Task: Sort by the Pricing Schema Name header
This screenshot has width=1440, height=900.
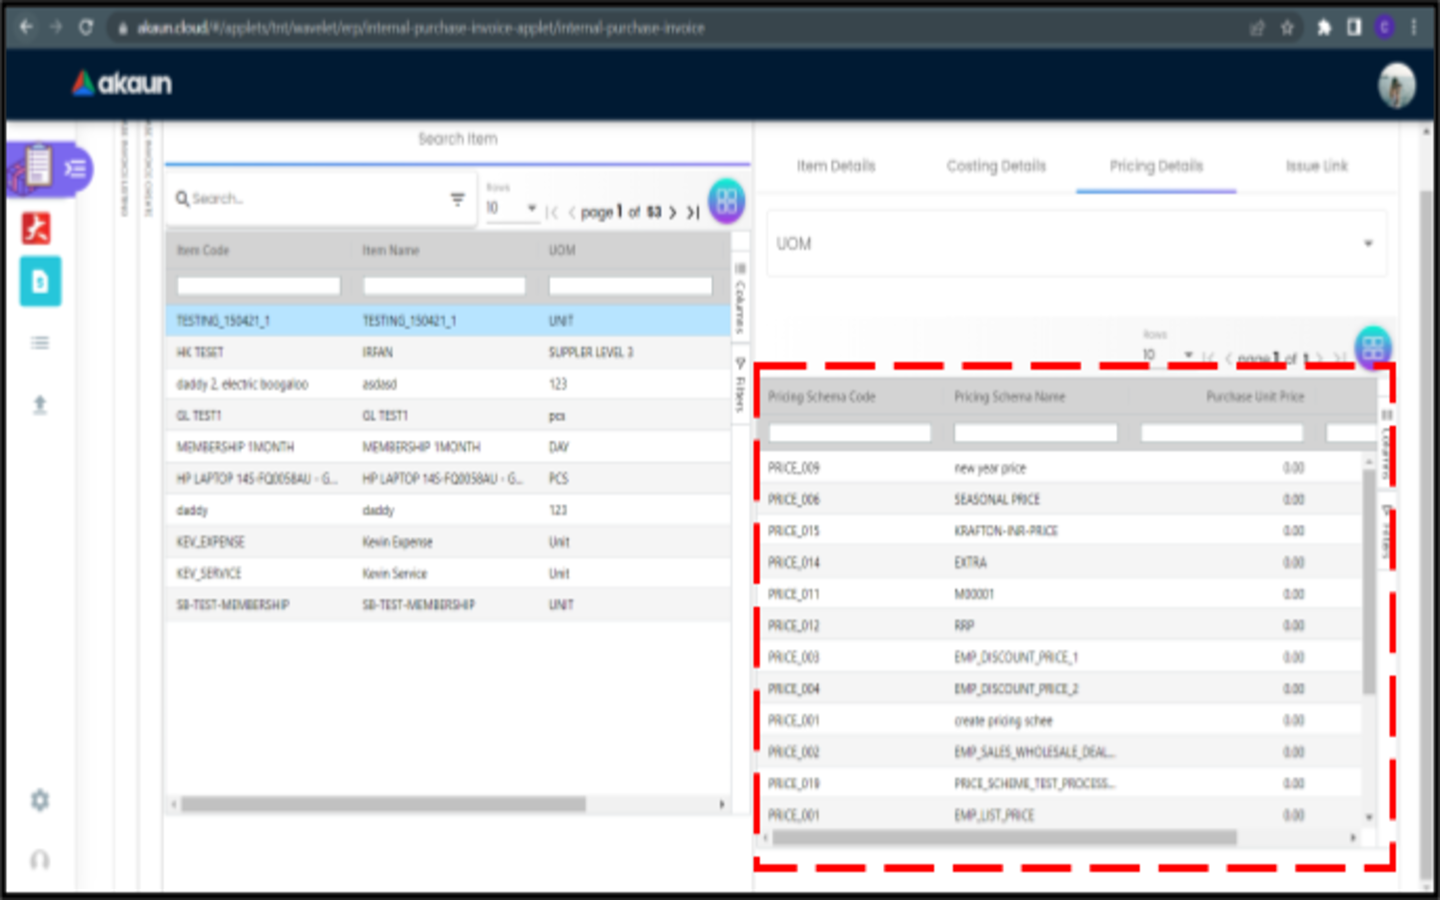Action: tap(1009, 397)
